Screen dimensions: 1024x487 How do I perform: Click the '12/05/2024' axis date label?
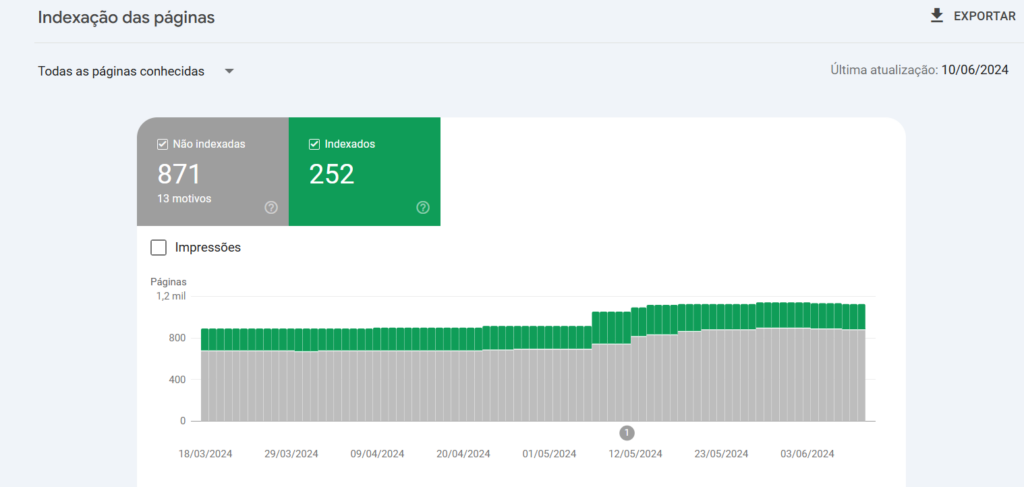[635, 454]
